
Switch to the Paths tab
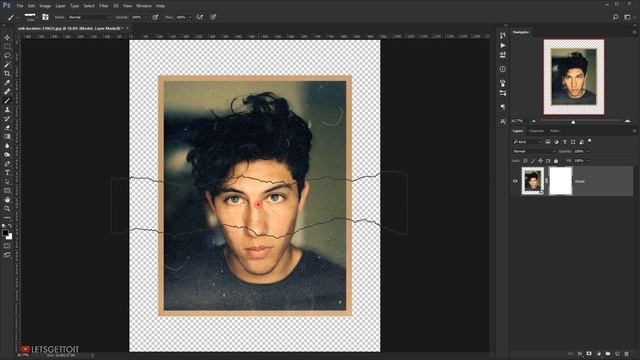tap(554, 131)
